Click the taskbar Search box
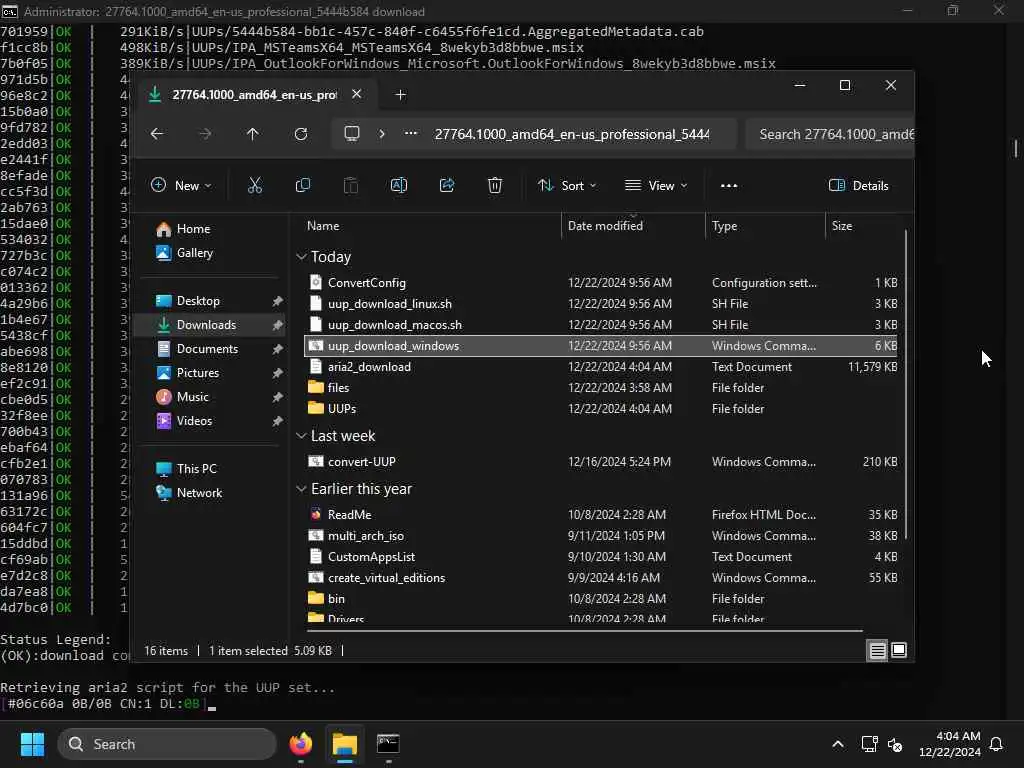Image resolution: width=1024 pixels, height=768 pixels. coord(167,744)
